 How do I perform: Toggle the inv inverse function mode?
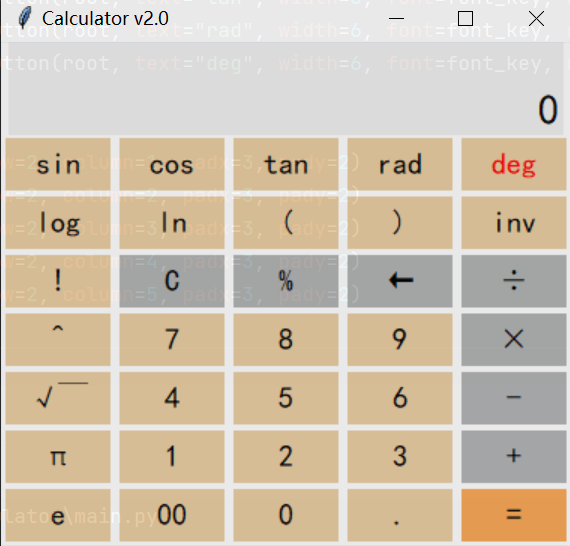point(514,223)
